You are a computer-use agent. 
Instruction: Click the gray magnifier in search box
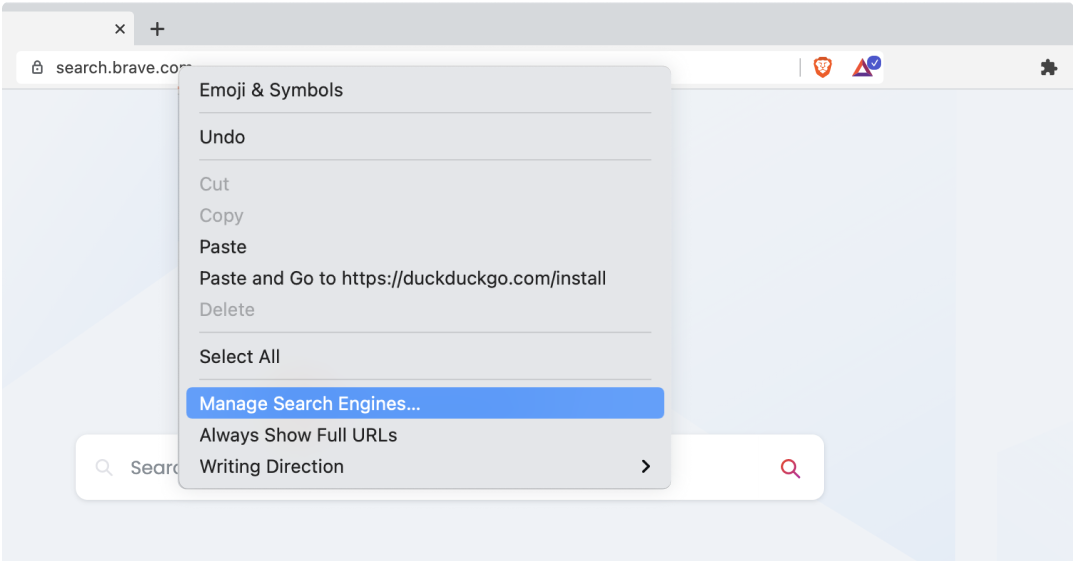(x=104, y=467)
